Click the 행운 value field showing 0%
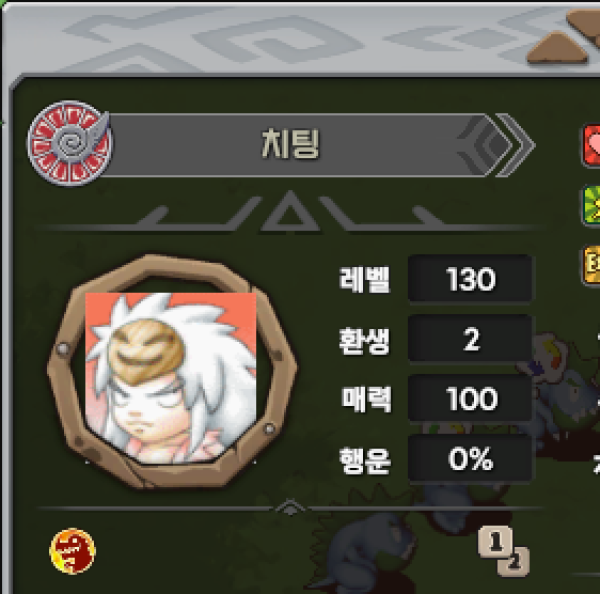600x594 pixels. click(470, 458)
